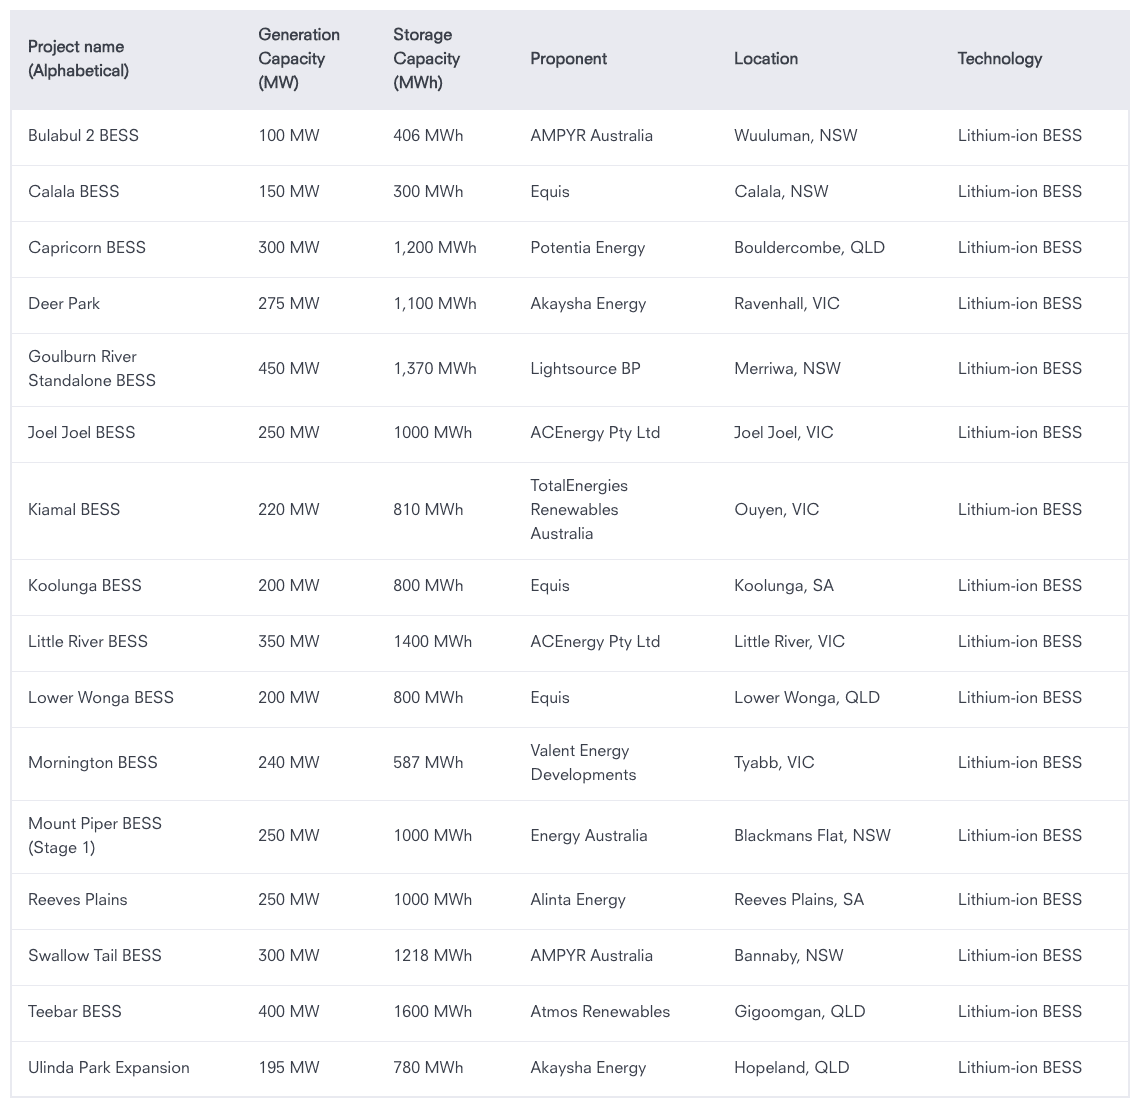Click the Valent Energy Developments proponent
The height and width of the screenshot is (1110, 1138).
pos(583,763)
